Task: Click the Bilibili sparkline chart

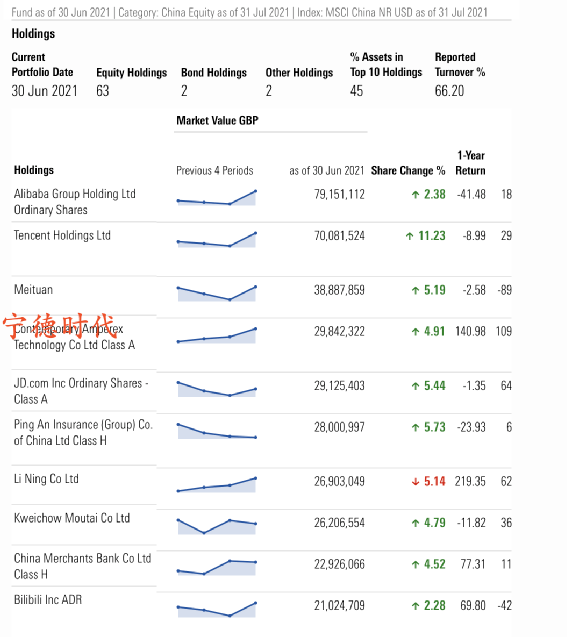Action: coord(216,609)
